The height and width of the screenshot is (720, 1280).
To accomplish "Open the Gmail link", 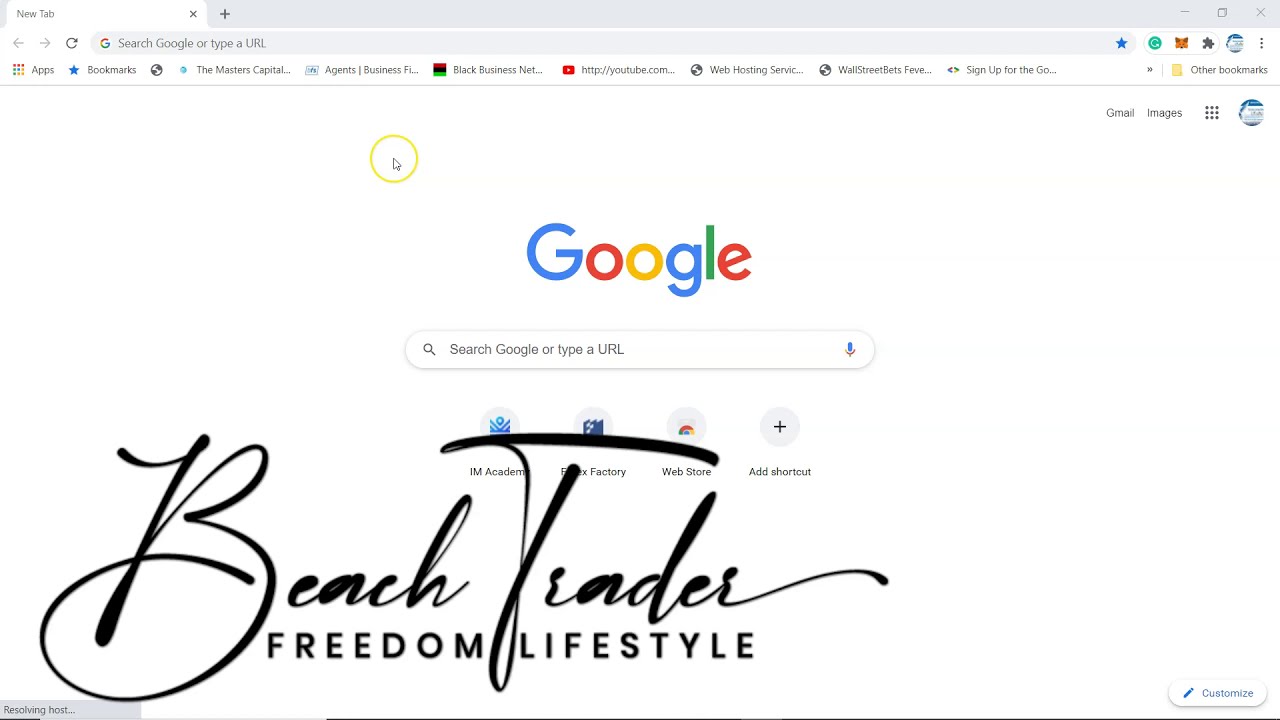I will tap(1120, 113).
